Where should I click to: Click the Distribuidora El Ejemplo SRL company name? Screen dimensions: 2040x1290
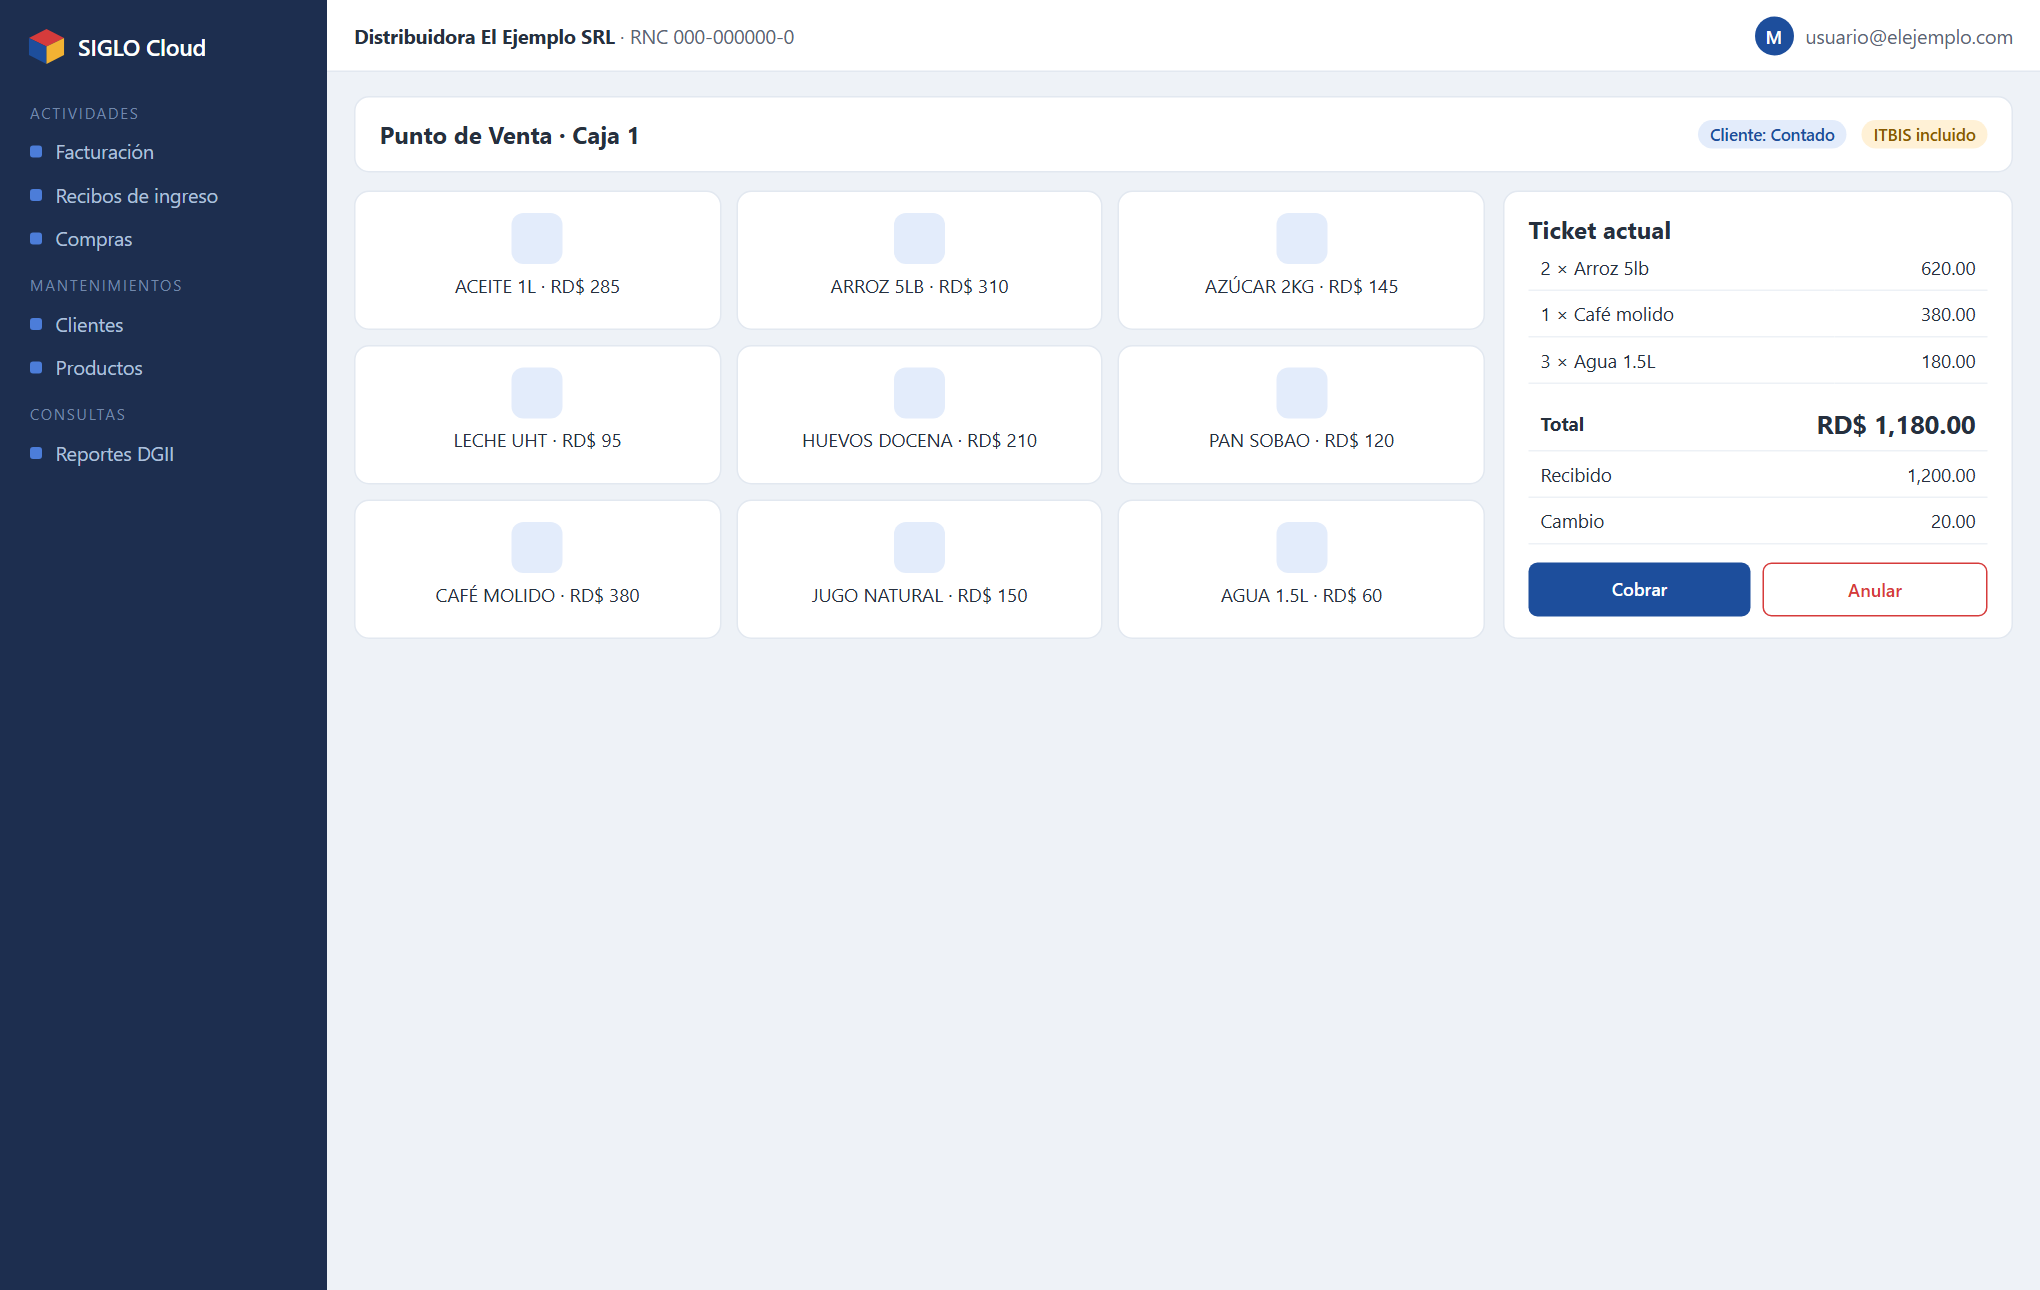pyautogui.click(x=484, y=37)
